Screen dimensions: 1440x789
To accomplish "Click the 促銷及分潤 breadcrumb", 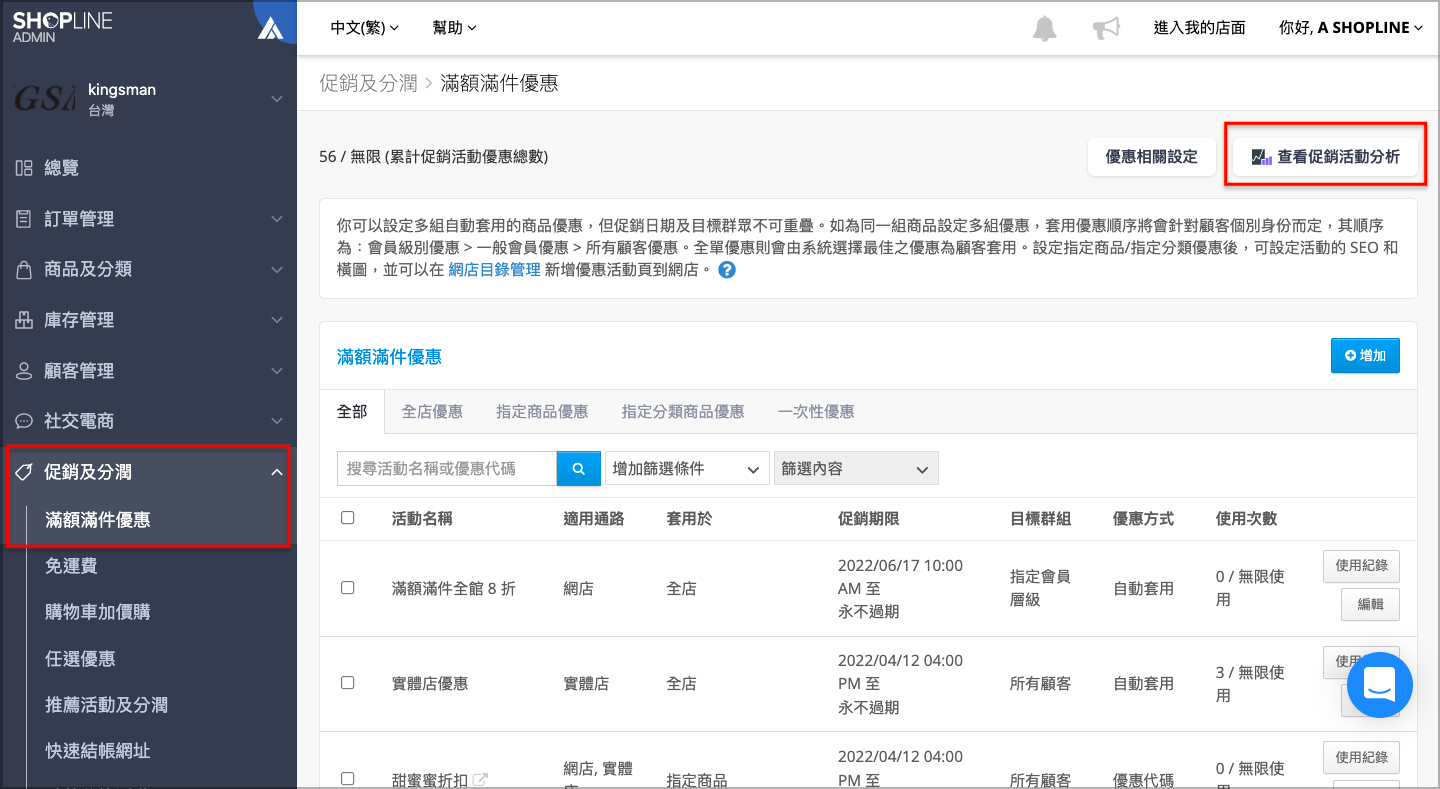I will pyautogui.click(x=368, y=83).
